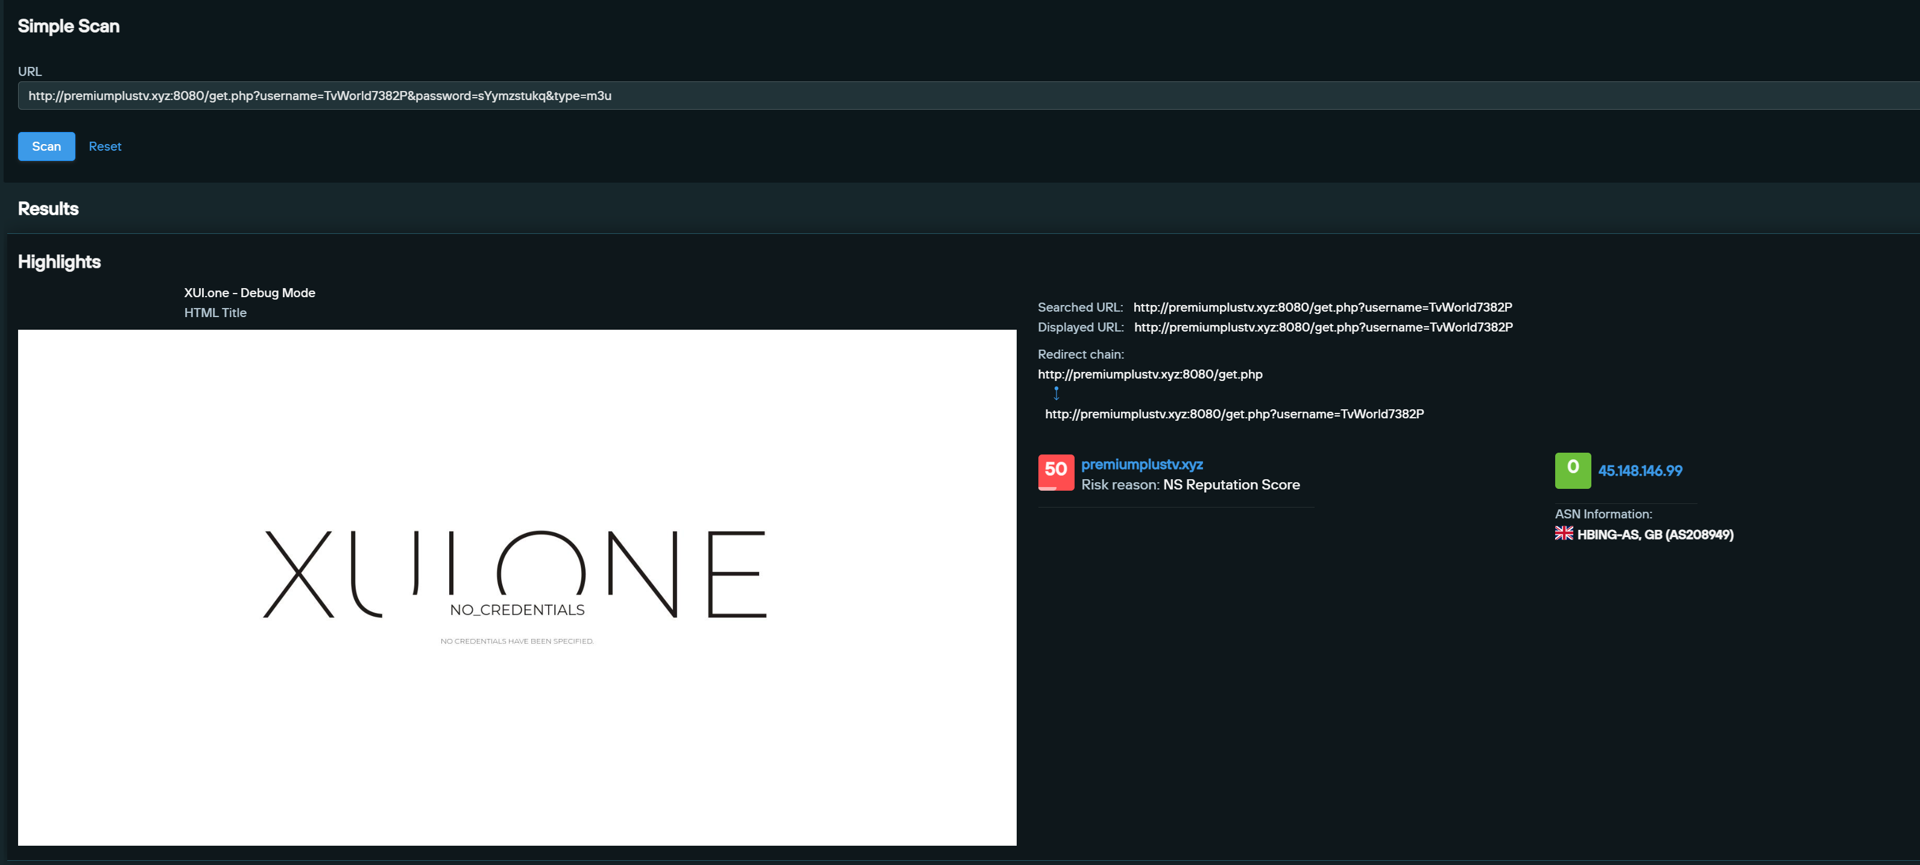Open the premiumplustv.xyz domain link
Image resolution: width=1920 pixels, height=865 pixels.
1142,464
